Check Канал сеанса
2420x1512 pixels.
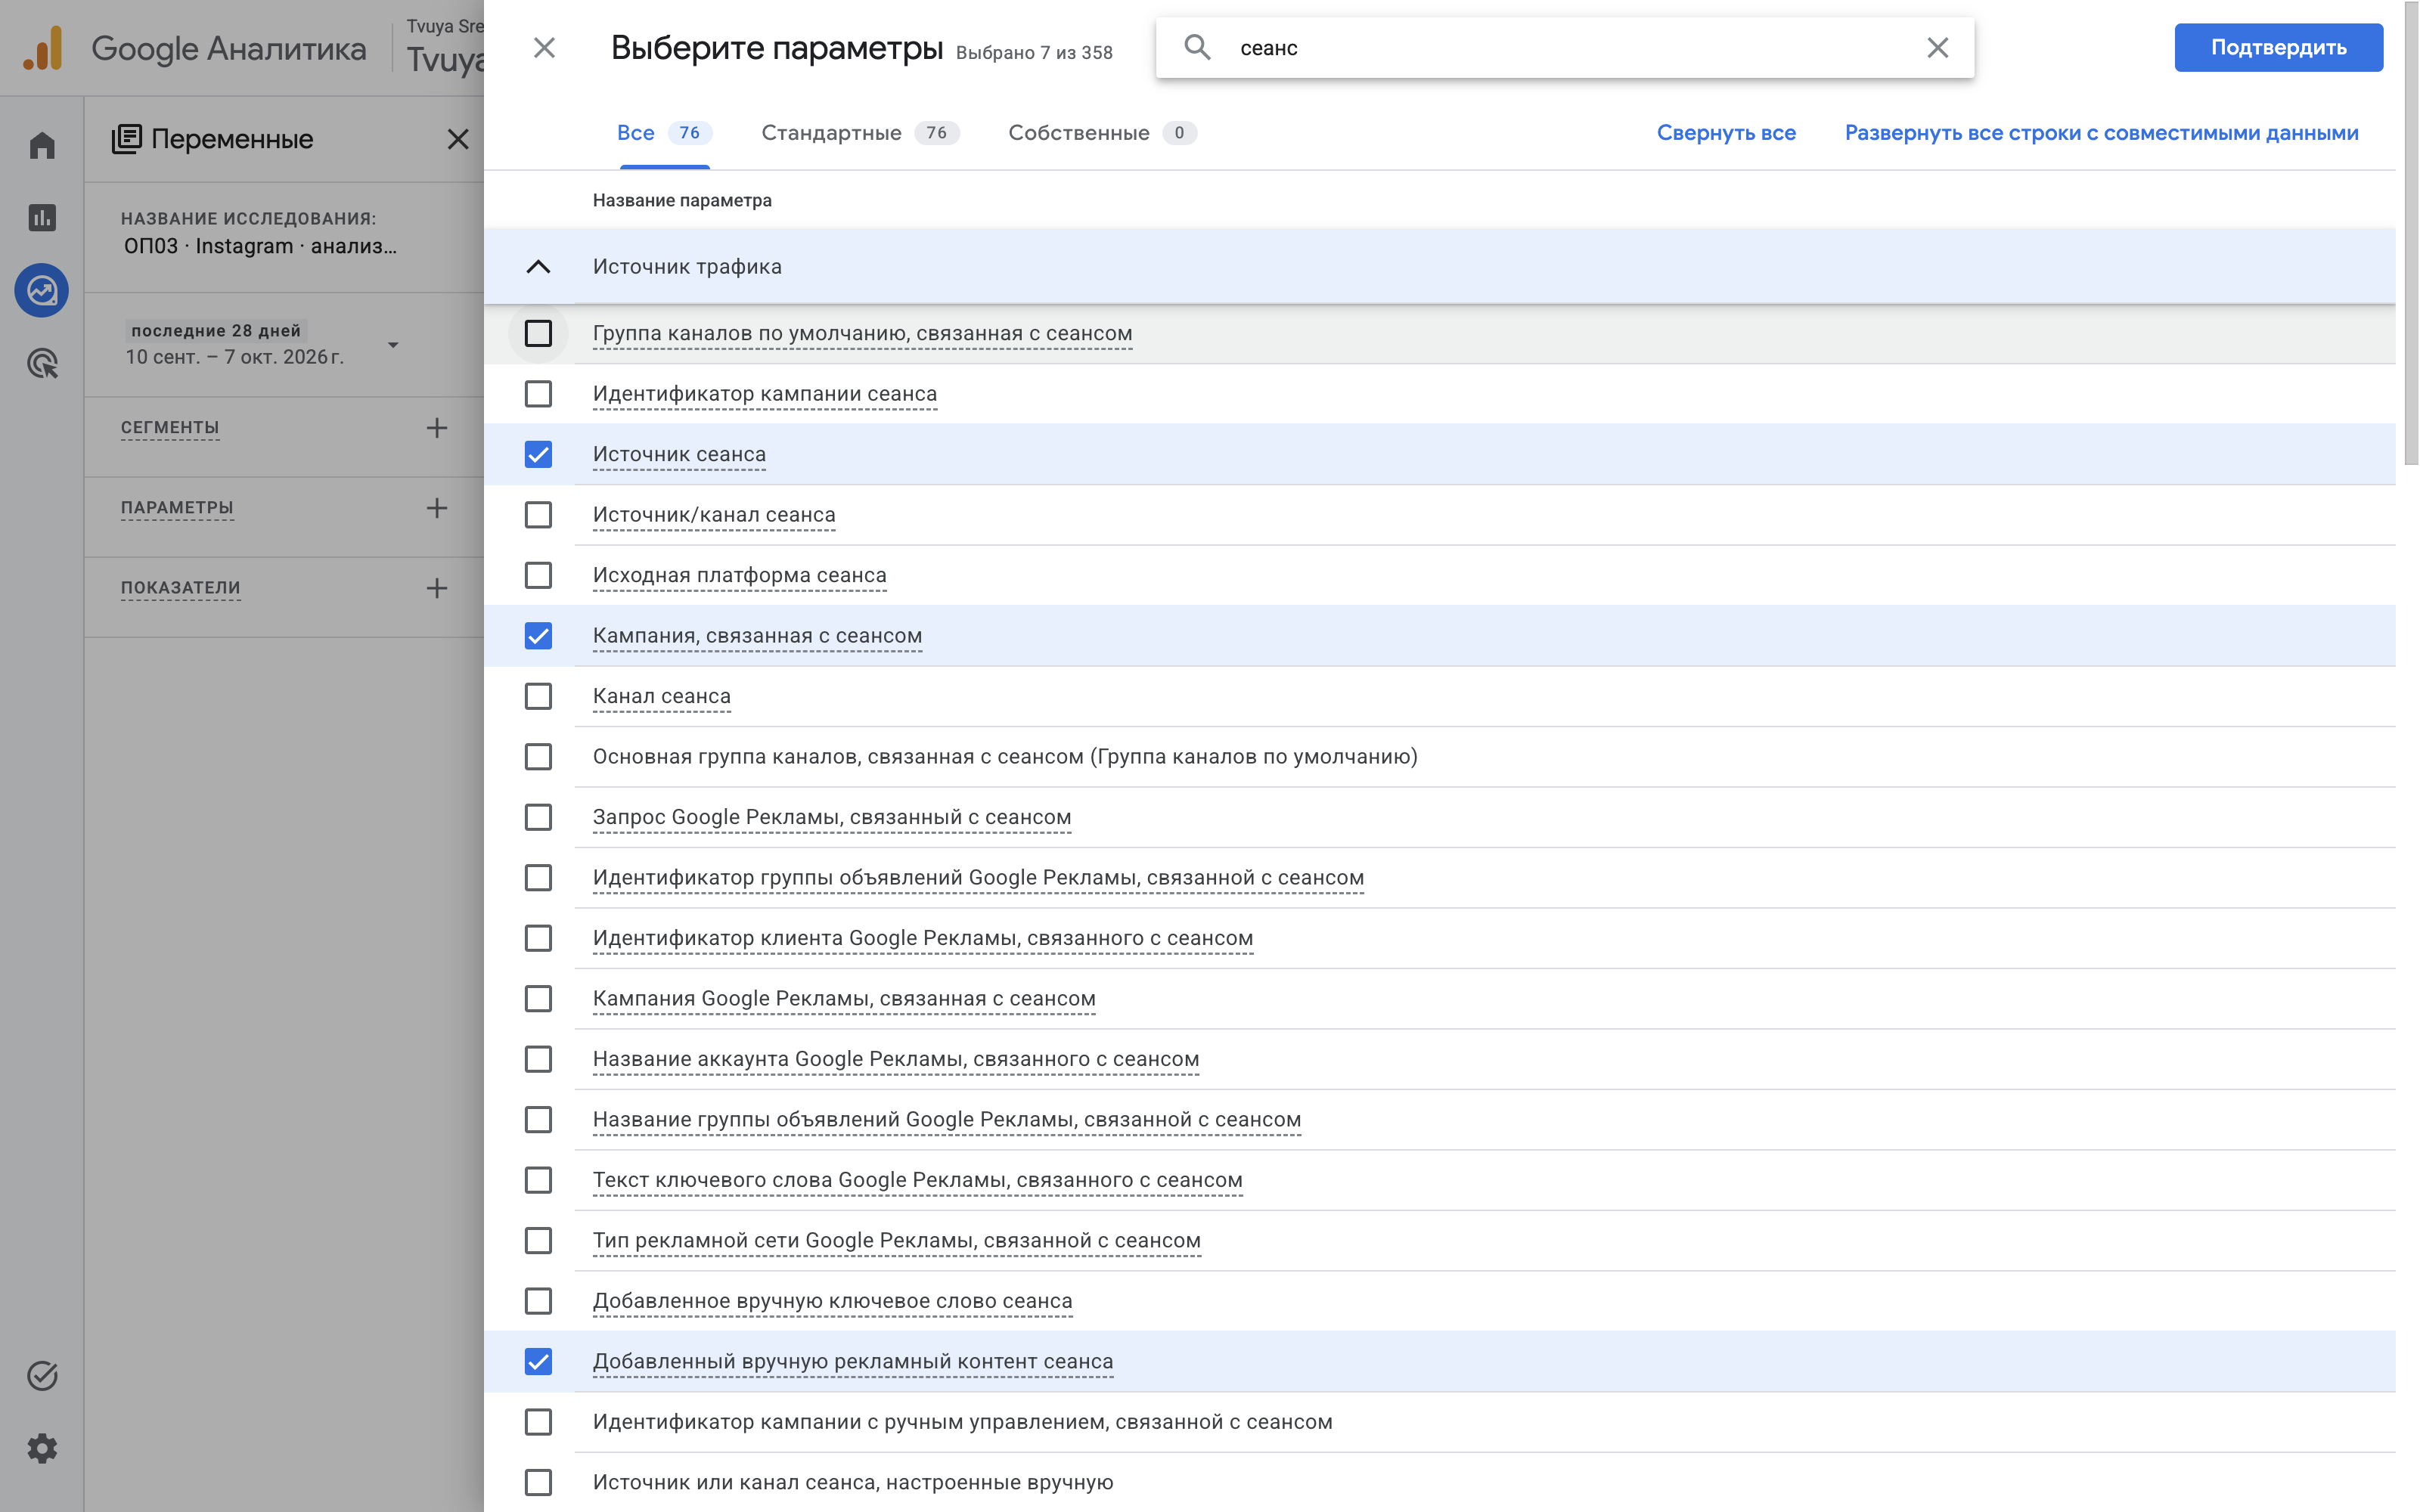(538, 696)
